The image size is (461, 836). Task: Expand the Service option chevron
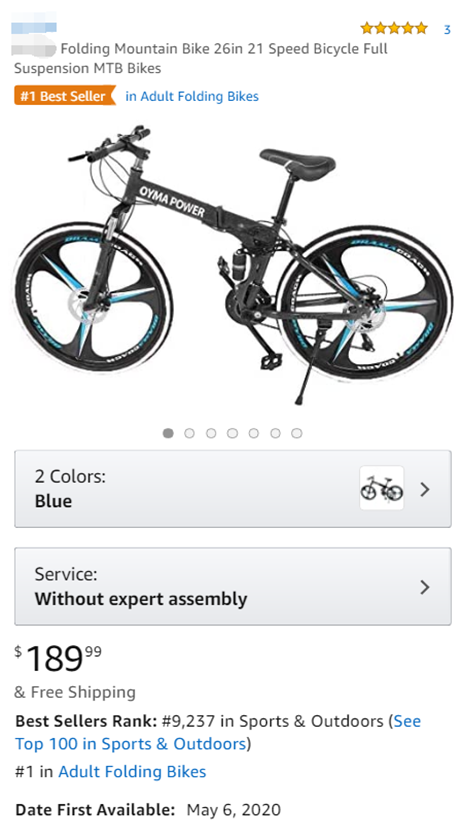pyautogui.click(x=425, y=587)
